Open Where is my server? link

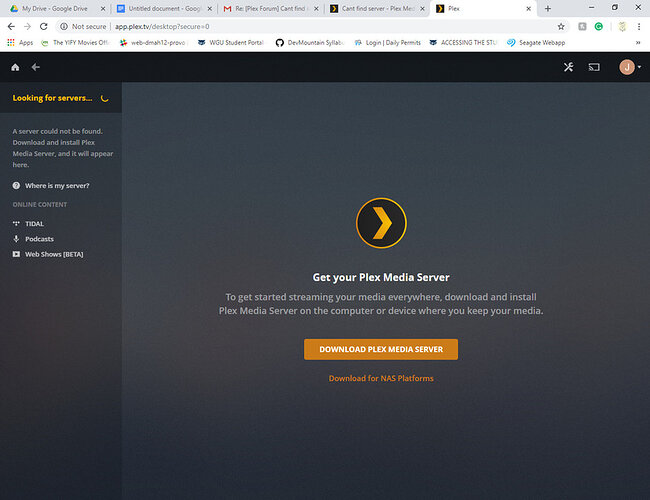coord(57,186)
